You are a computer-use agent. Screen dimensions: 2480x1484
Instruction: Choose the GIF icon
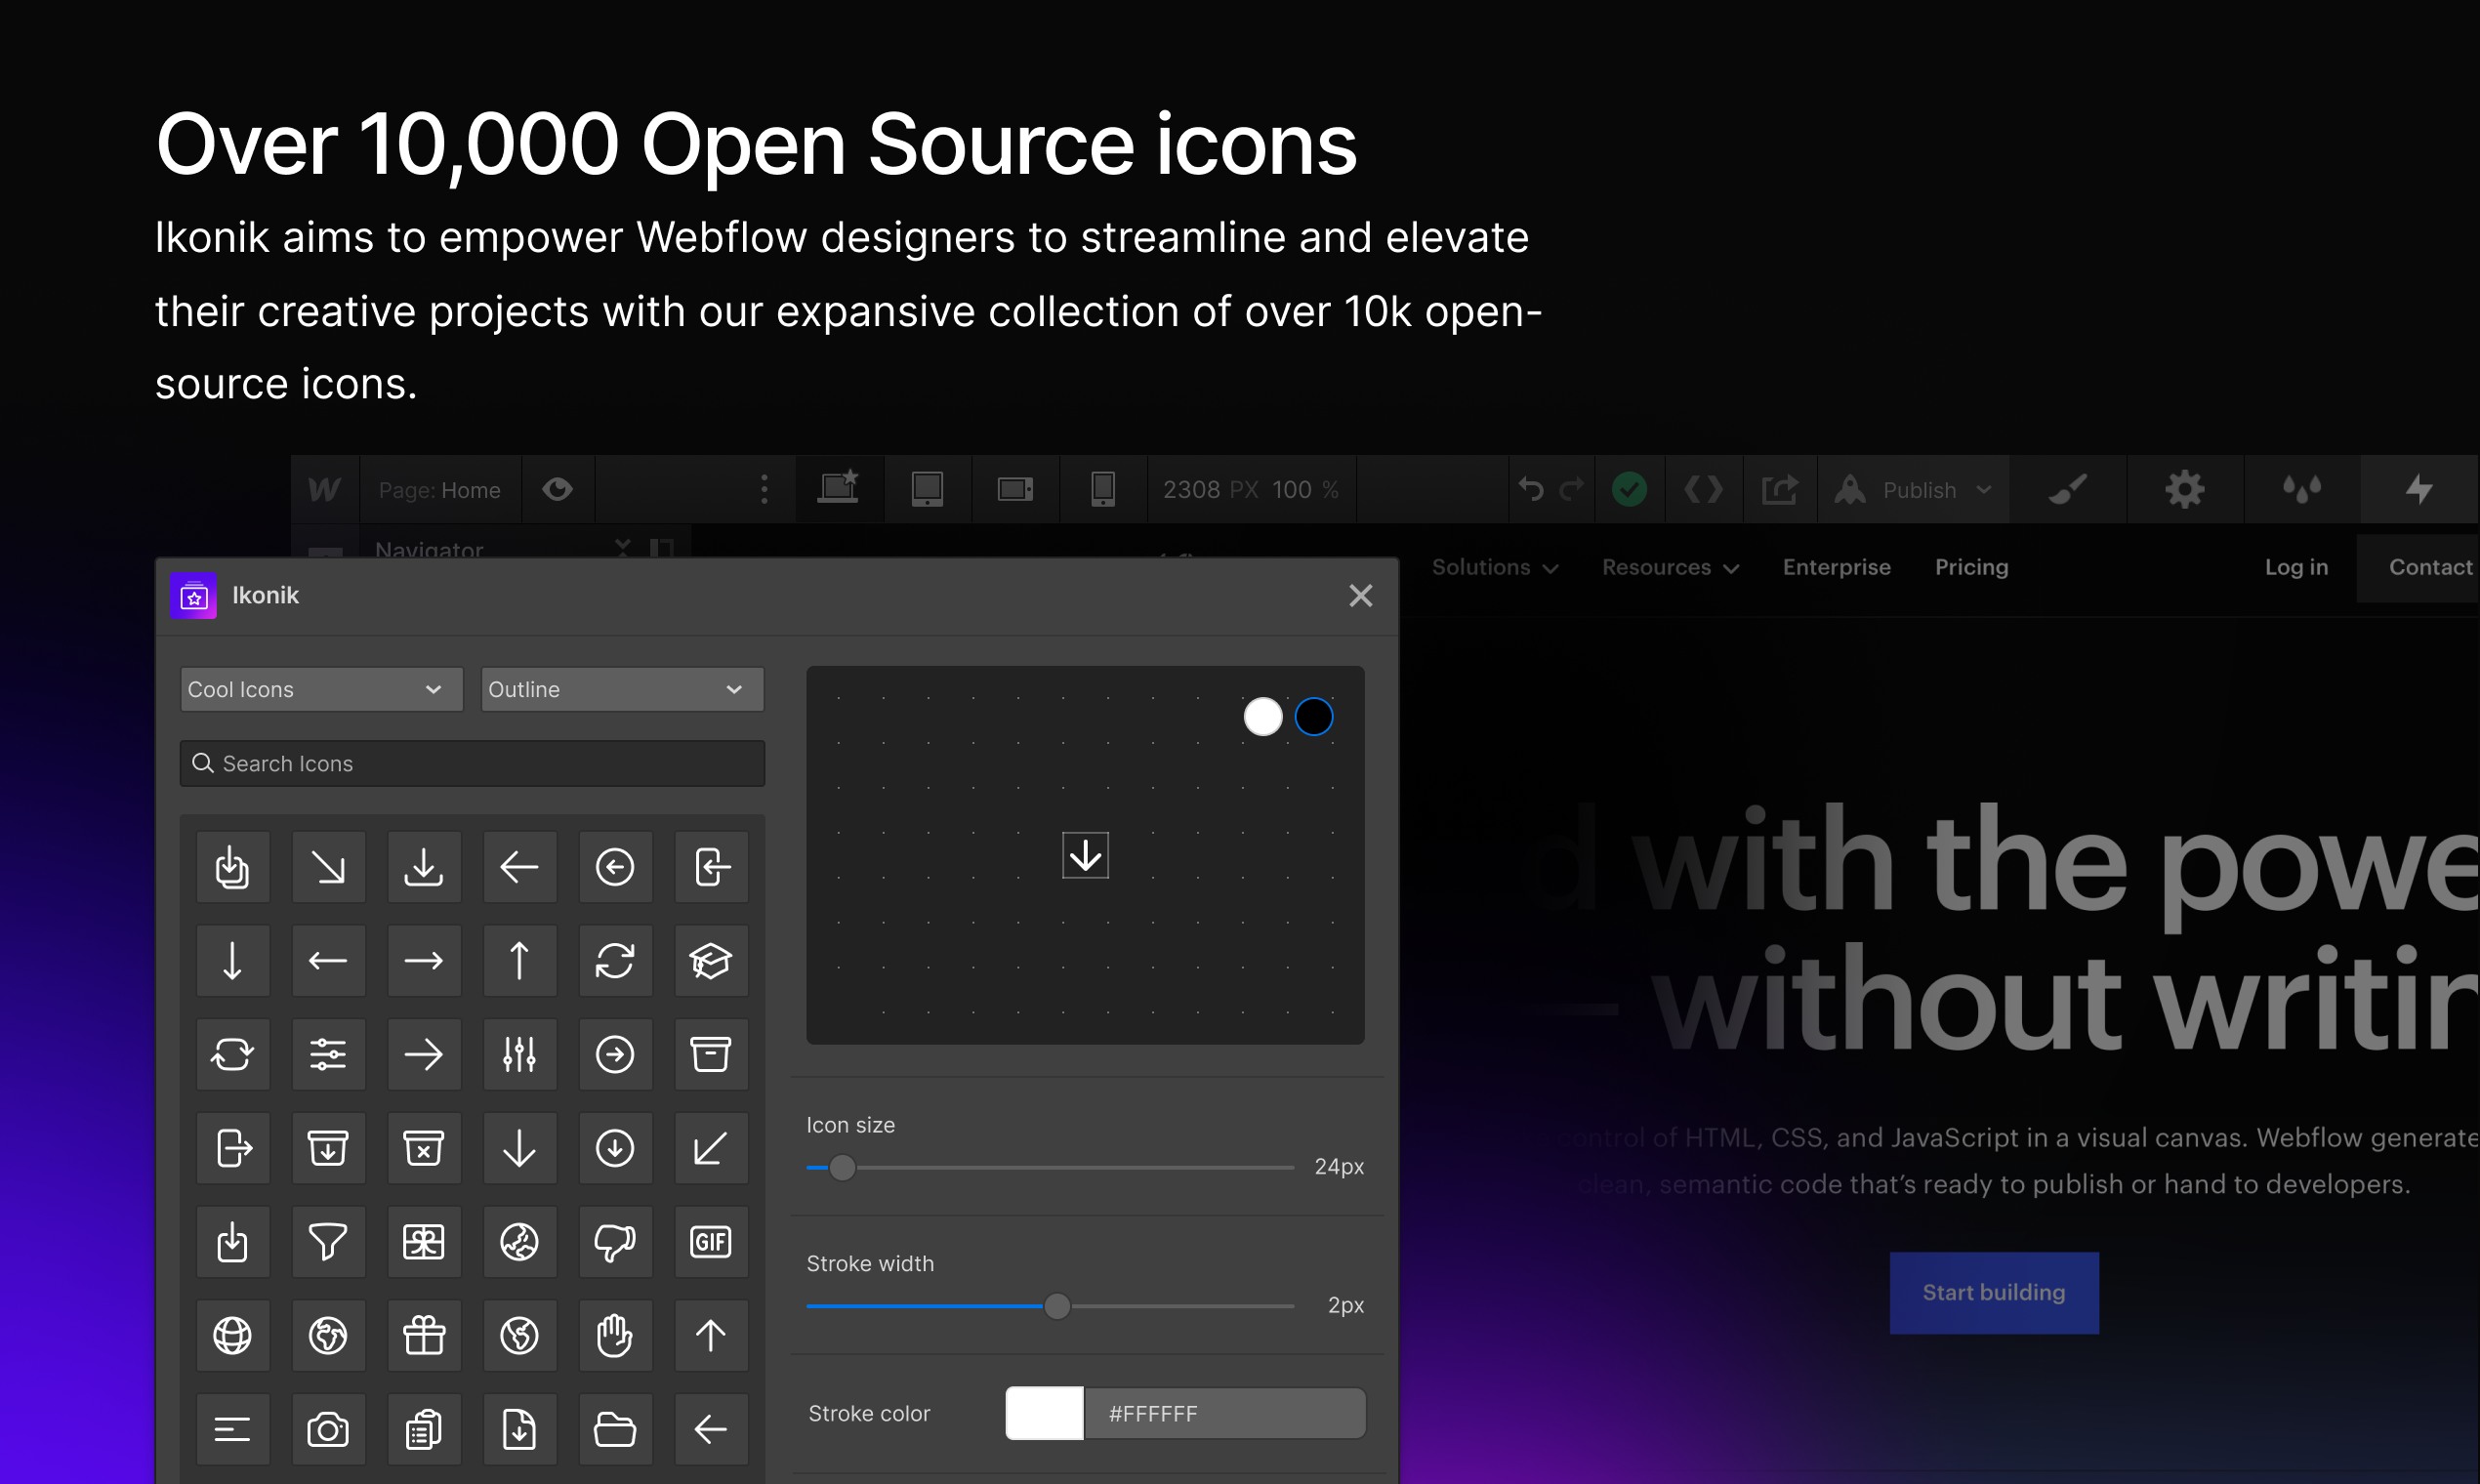pos(711,1242)
